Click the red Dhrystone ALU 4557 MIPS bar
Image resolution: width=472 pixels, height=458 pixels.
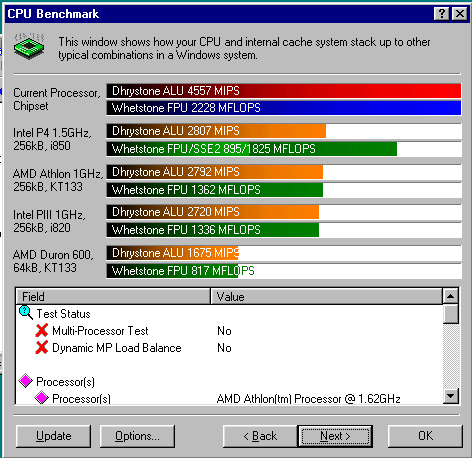284,91
